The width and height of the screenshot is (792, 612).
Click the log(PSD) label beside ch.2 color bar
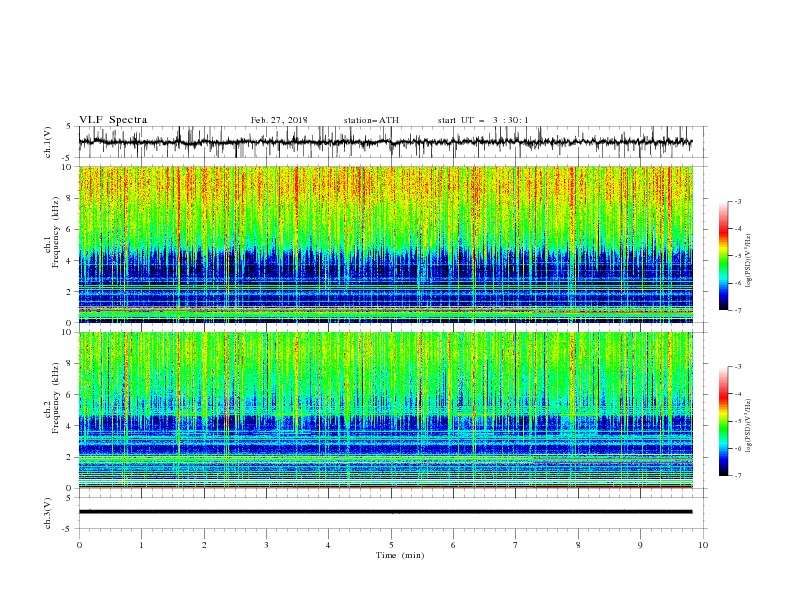click(749, 425)
